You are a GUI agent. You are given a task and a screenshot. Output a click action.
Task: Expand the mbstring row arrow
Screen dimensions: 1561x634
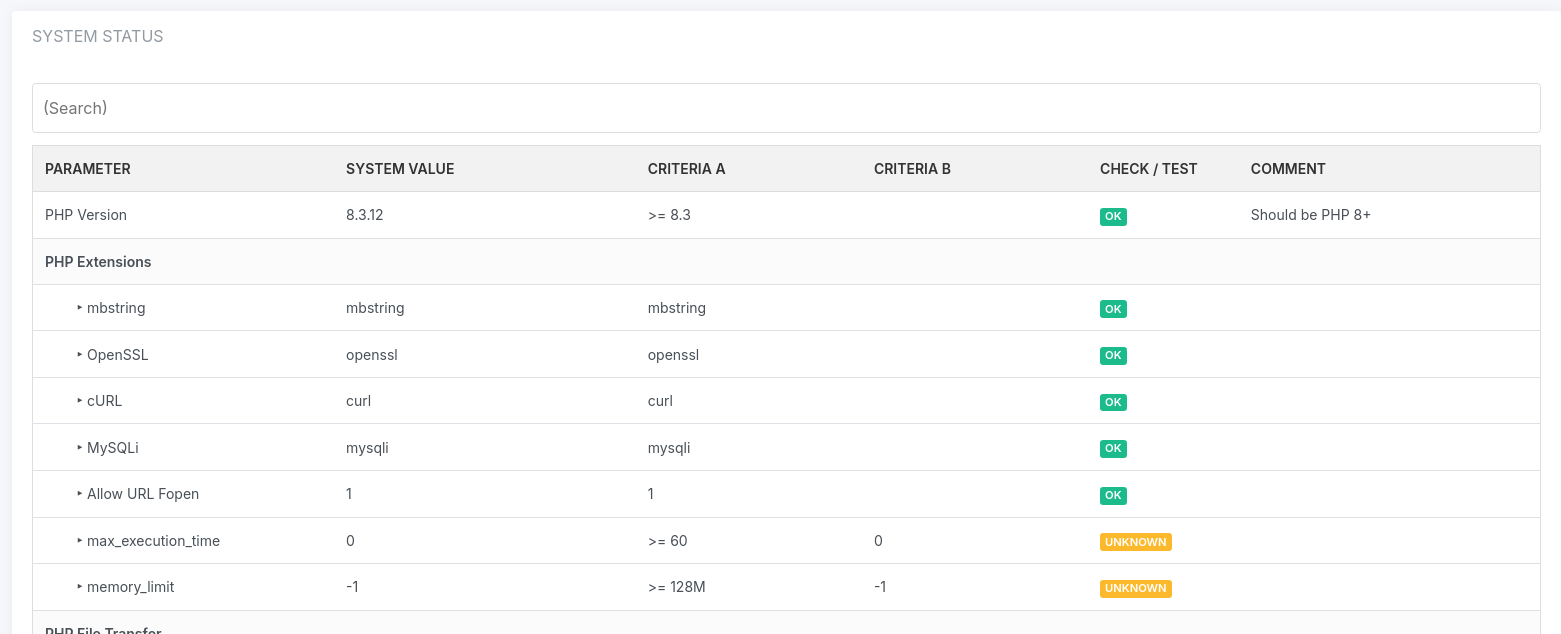[x=80, y=308]
